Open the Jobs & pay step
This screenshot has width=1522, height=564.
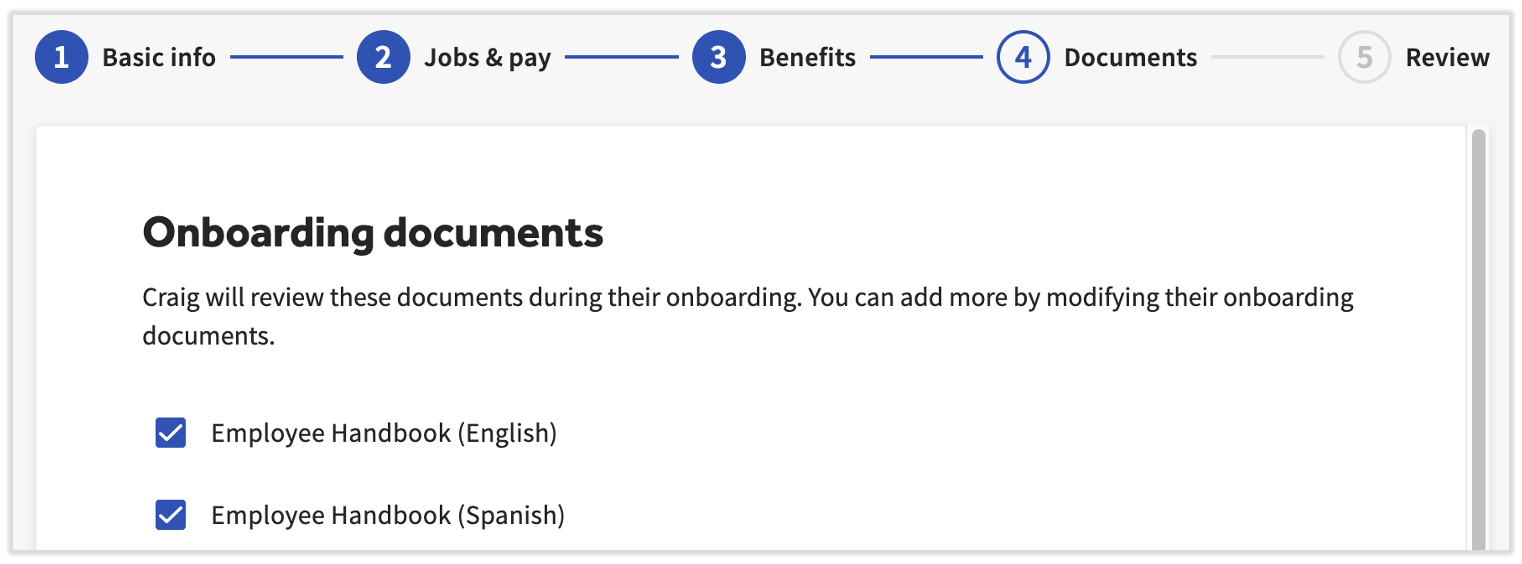pyautogui.click(x=487, y=58)
